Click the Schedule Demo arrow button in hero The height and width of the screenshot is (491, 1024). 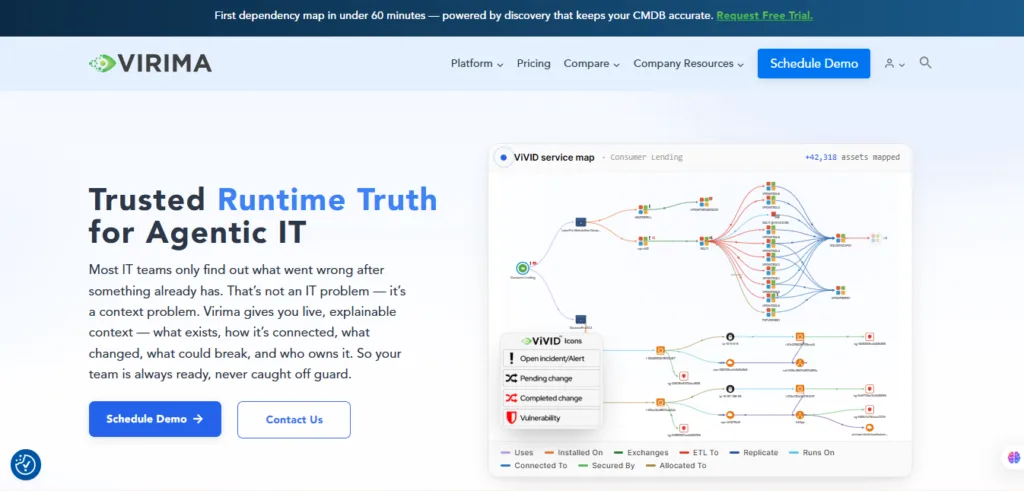pos(155,419)
